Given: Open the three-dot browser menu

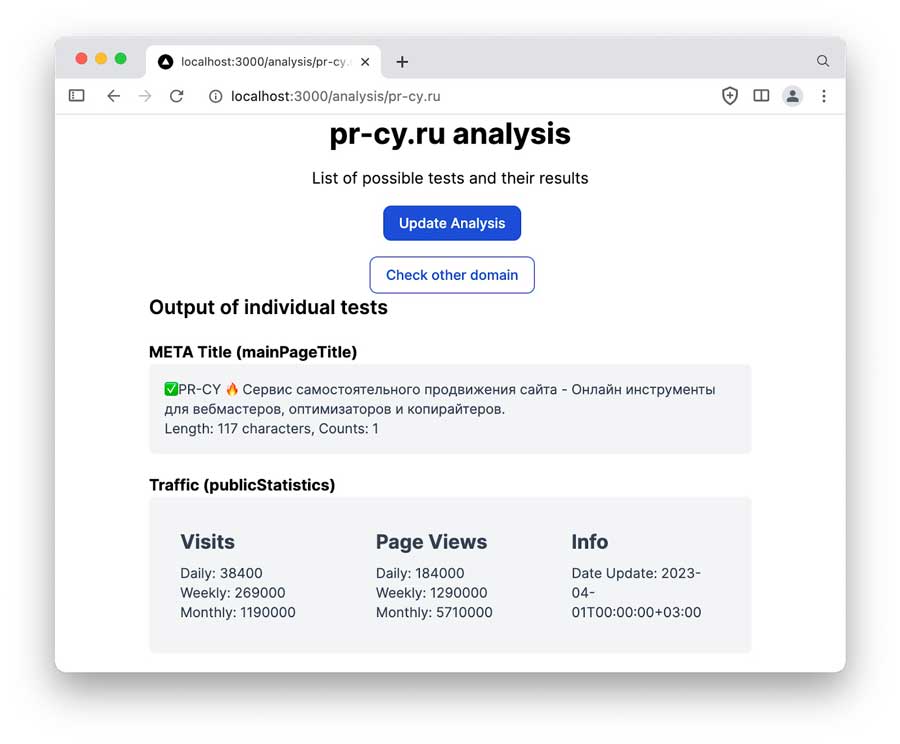Looking at the screenshot, I should [823, 96].
